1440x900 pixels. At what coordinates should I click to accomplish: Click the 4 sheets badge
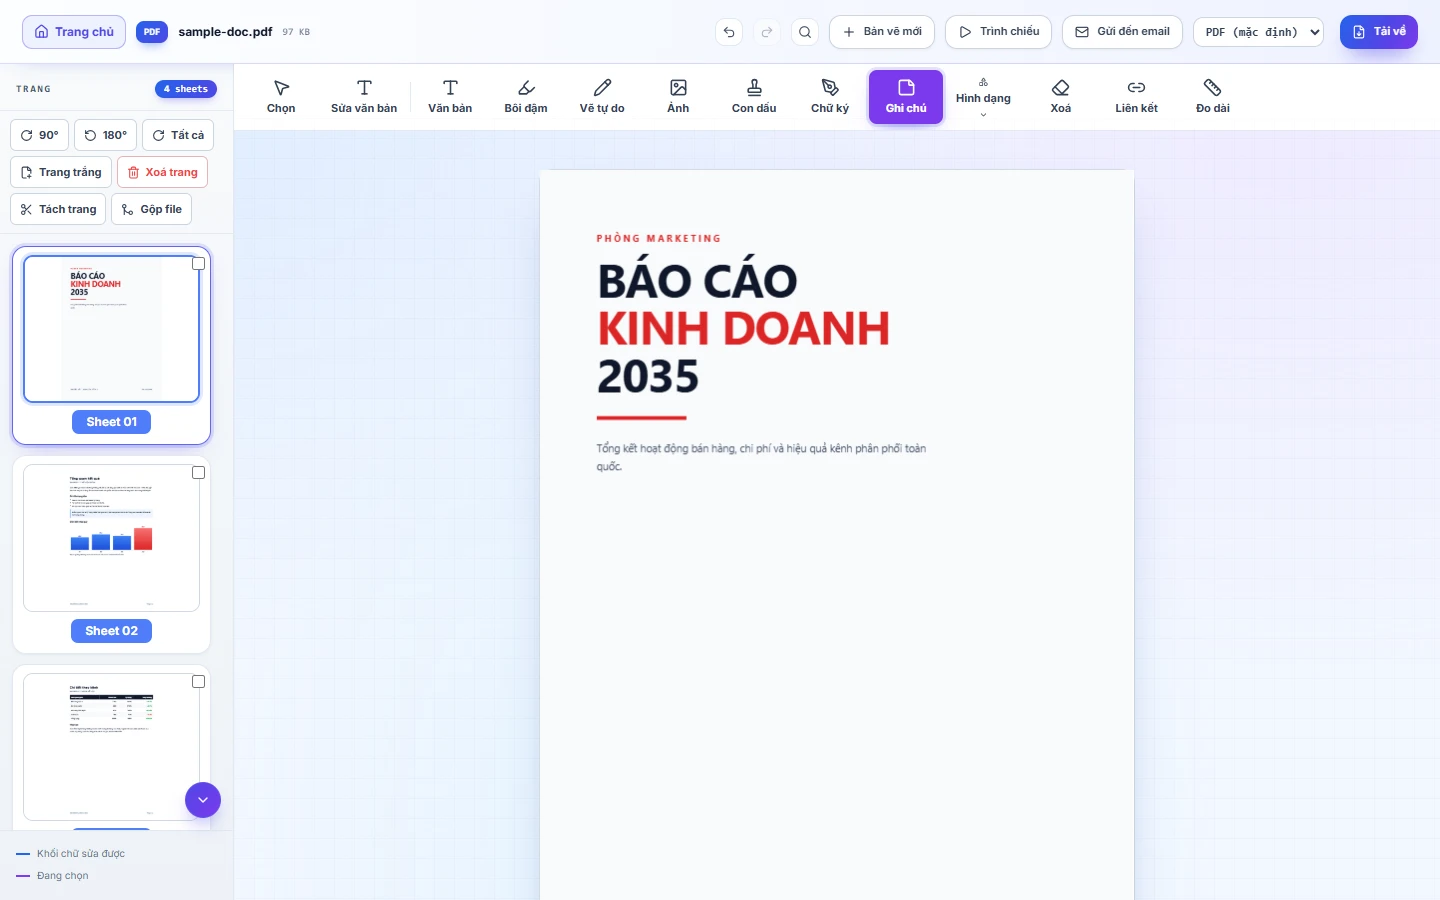(186, 89)
